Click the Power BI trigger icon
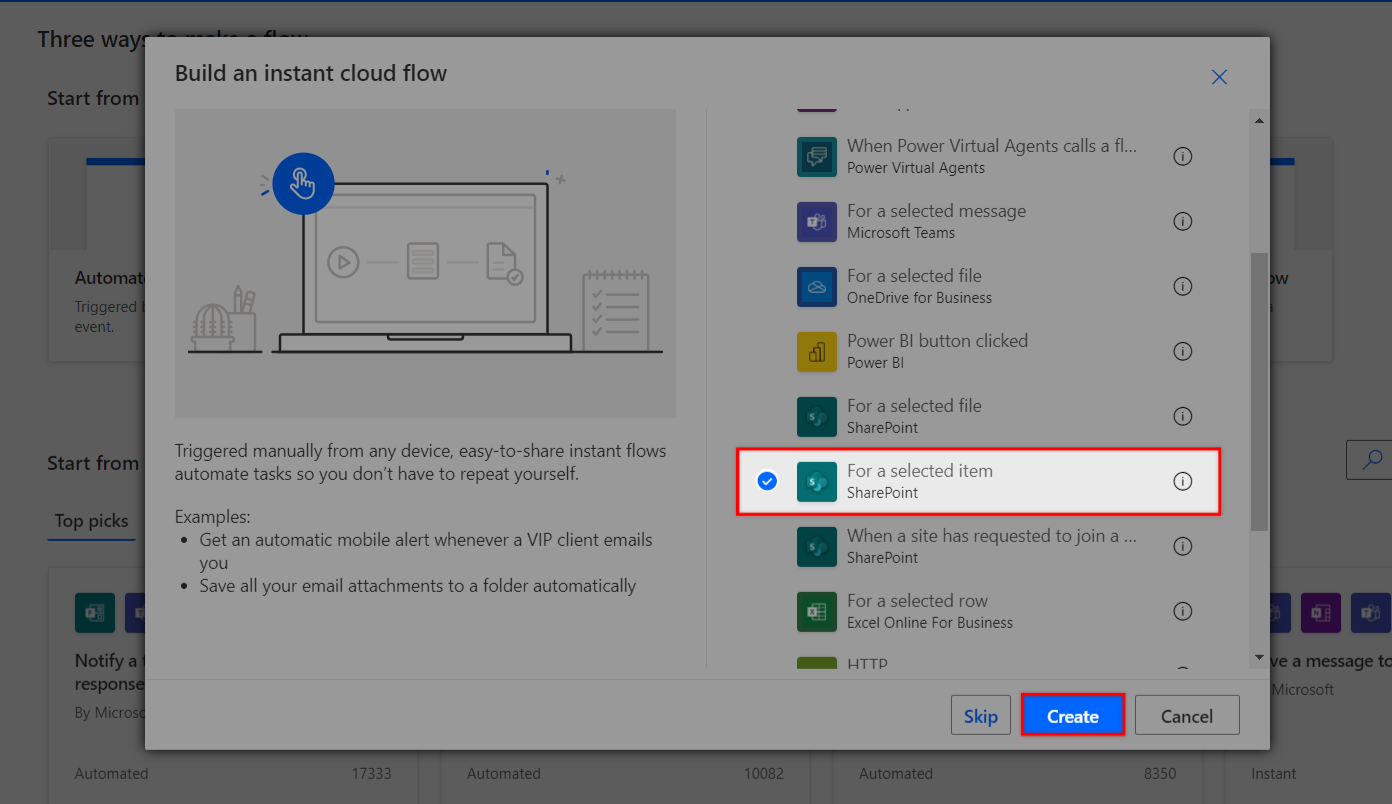1392x804 pixels. pos(816,352)
